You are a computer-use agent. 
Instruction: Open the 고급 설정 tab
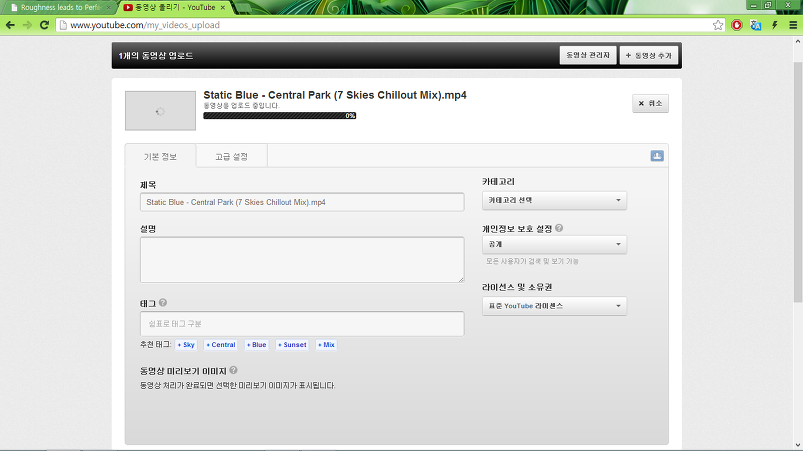click(231, 156)
